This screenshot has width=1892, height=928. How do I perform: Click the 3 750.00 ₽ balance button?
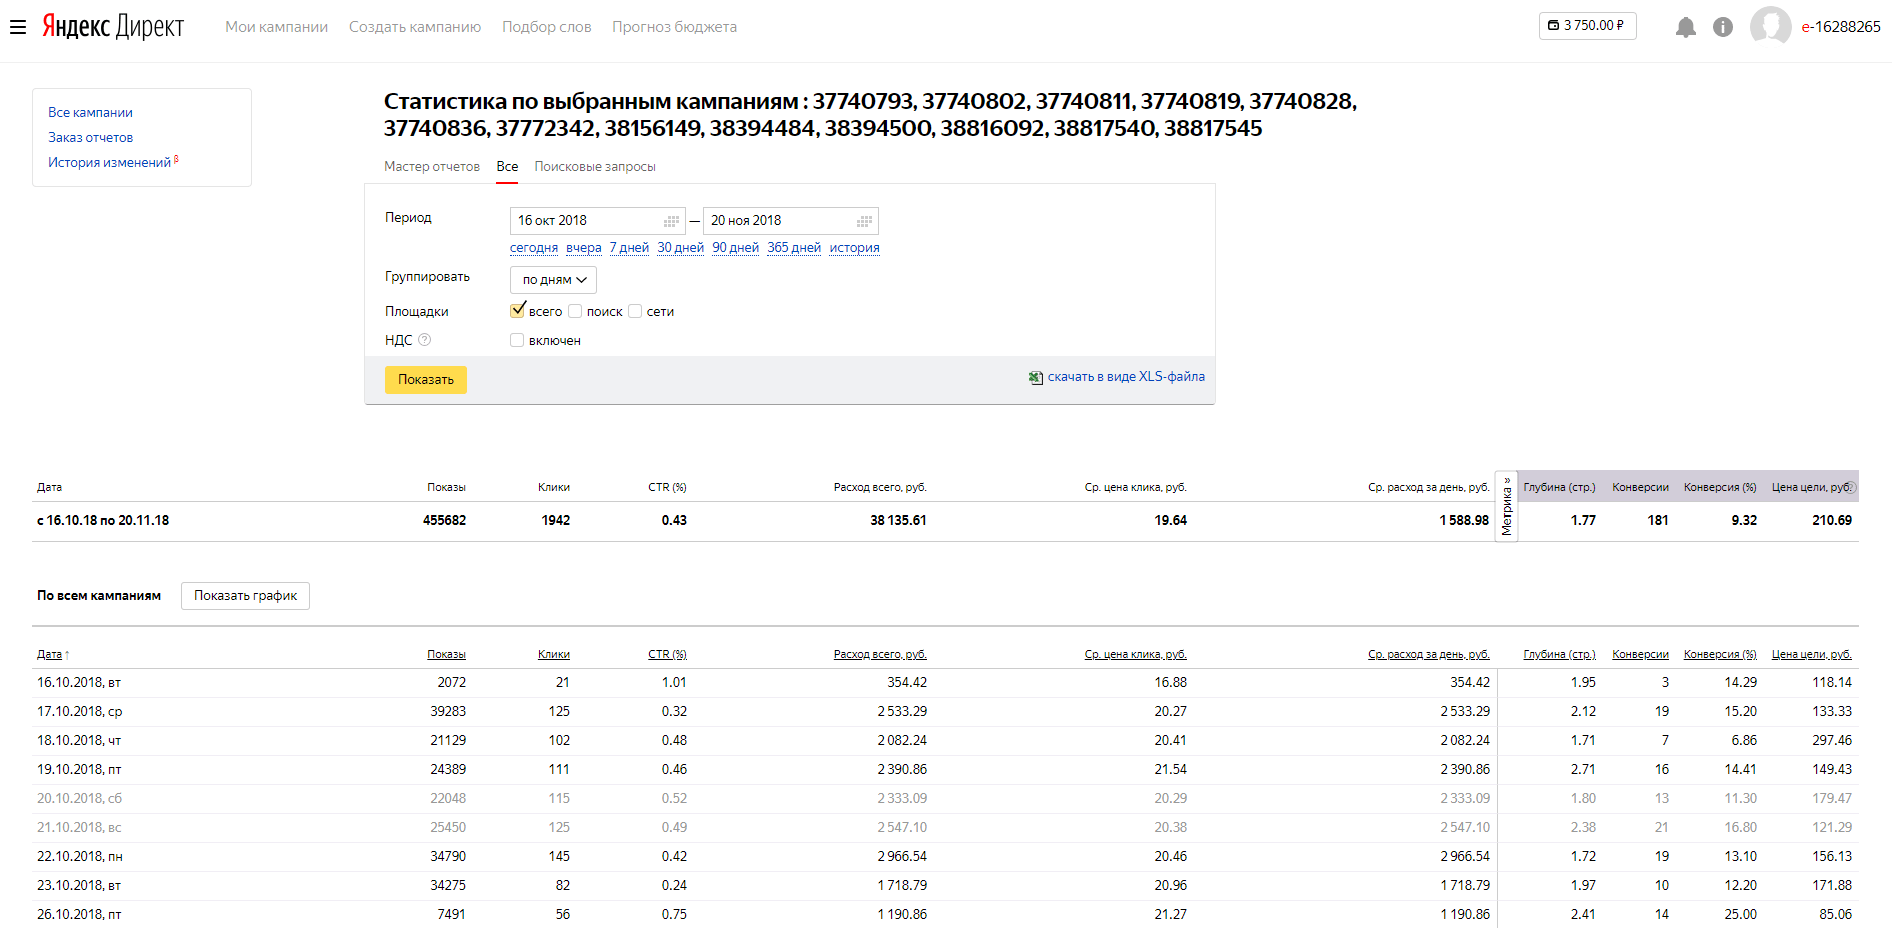[1588, 26]
